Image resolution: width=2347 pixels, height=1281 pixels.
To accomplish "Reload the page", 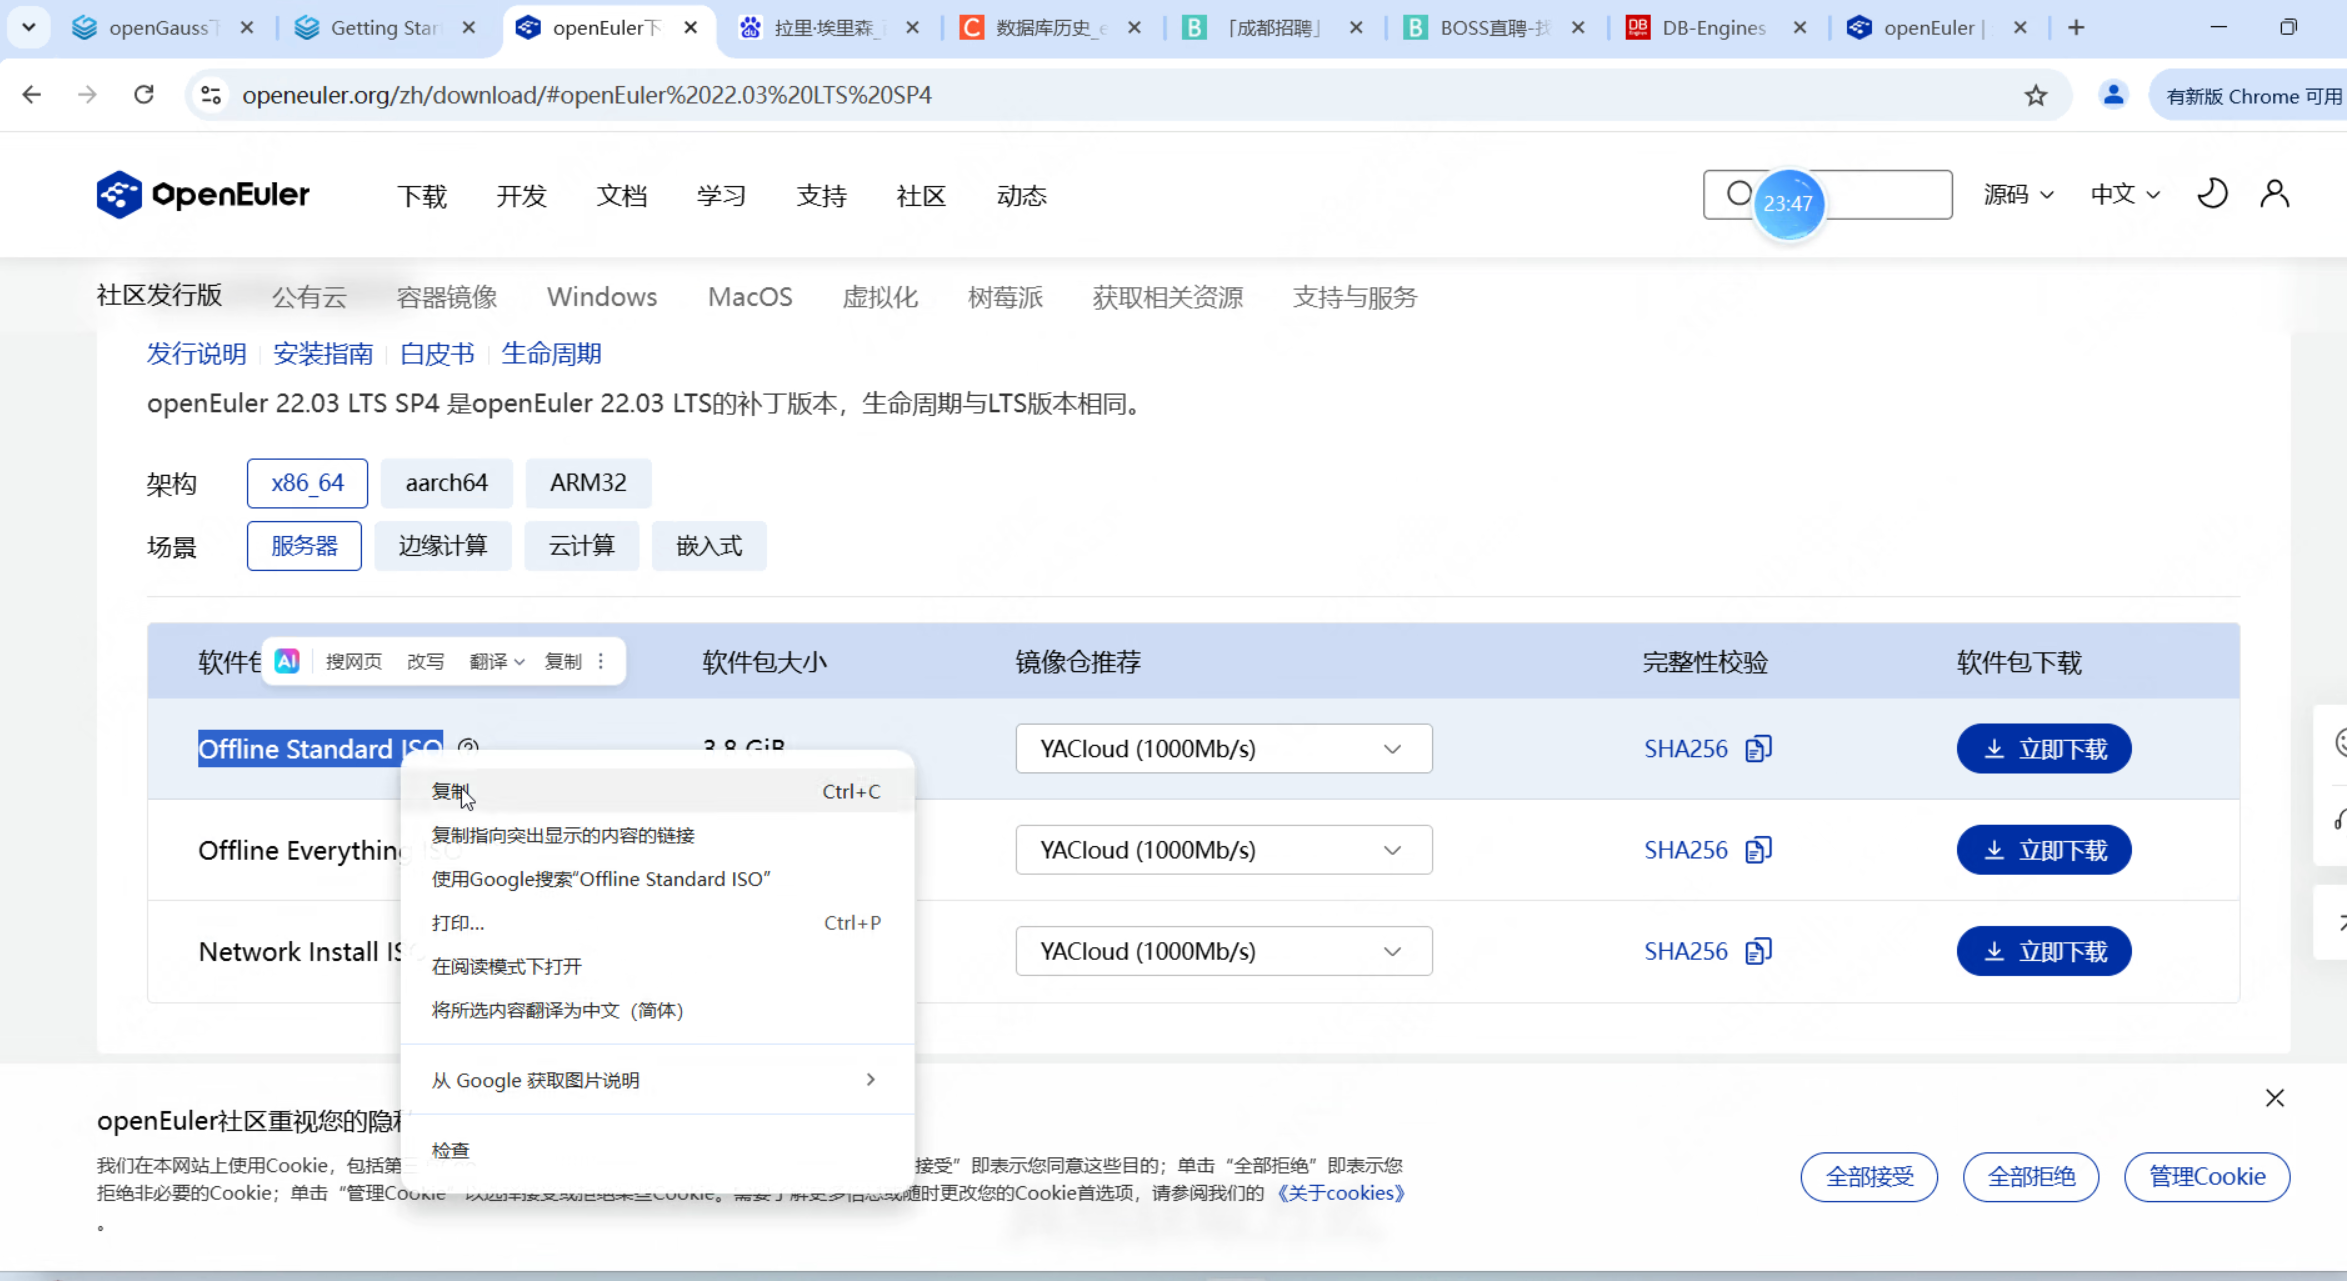I will click(144, 95).
